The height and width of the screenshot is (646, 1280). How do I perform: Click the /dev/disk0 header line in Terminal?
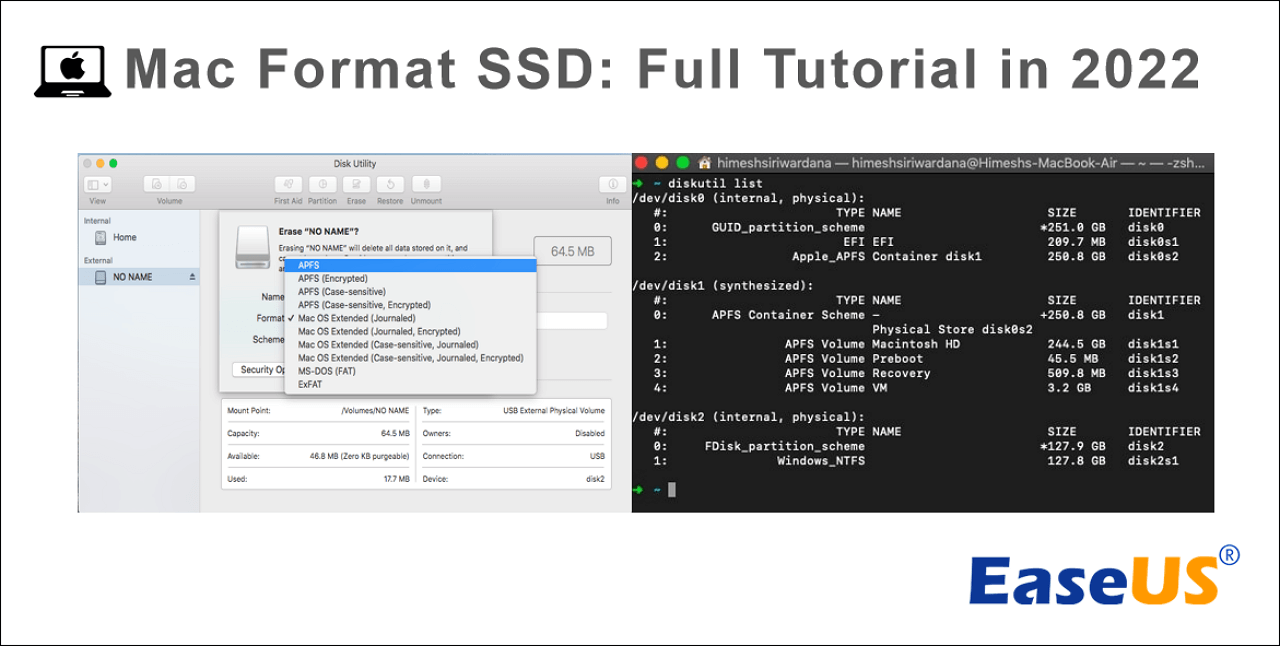(x=749, y=198)
